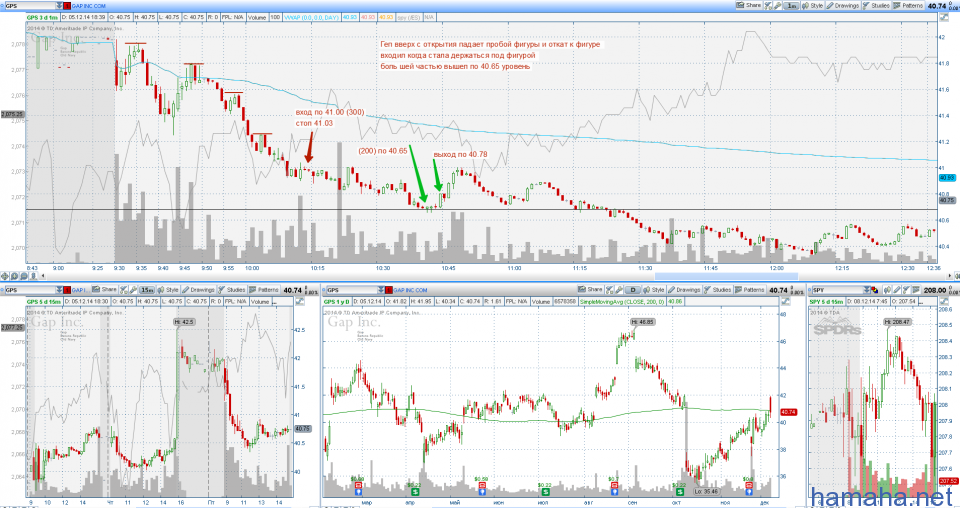Viewport: 960px width, 508px height.
Task: Open symbol dropdown arrow in daily chart
Action: pyautogui.click(x=381, y=290)
